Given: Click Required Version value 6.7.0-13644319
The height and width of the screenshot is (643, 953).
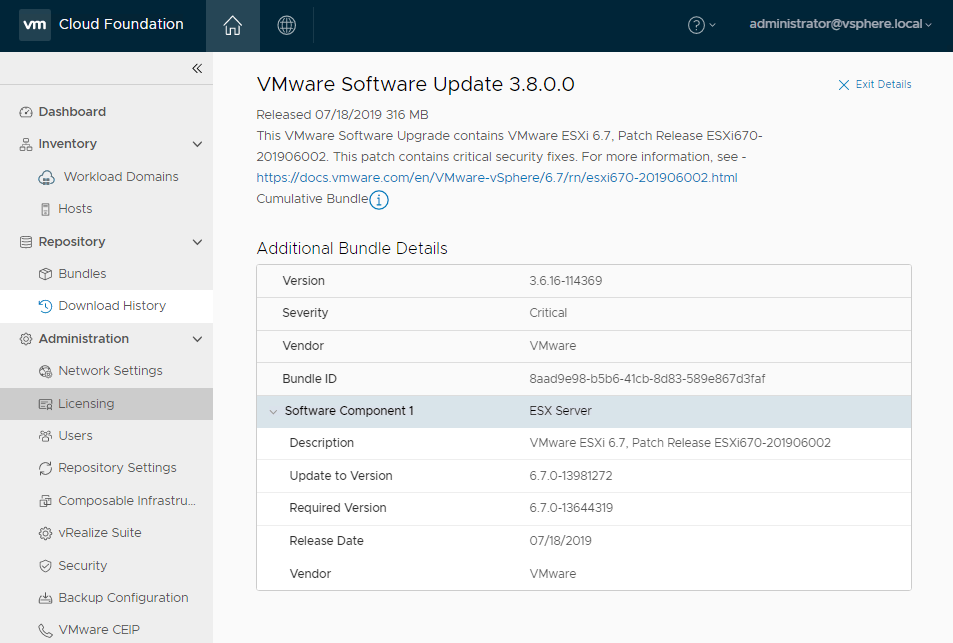Looking at the screenshot, I should click(x=571, y=508).
